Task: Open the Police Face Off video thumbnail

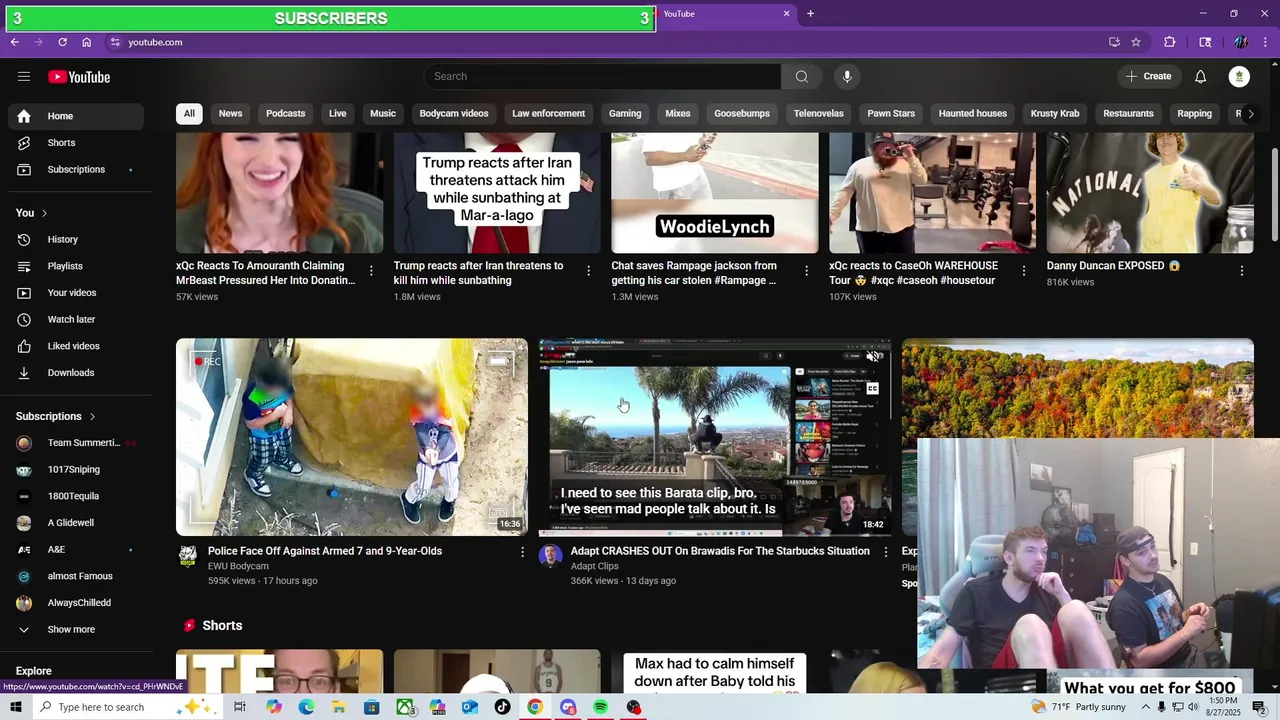Action: coord(352,437)
